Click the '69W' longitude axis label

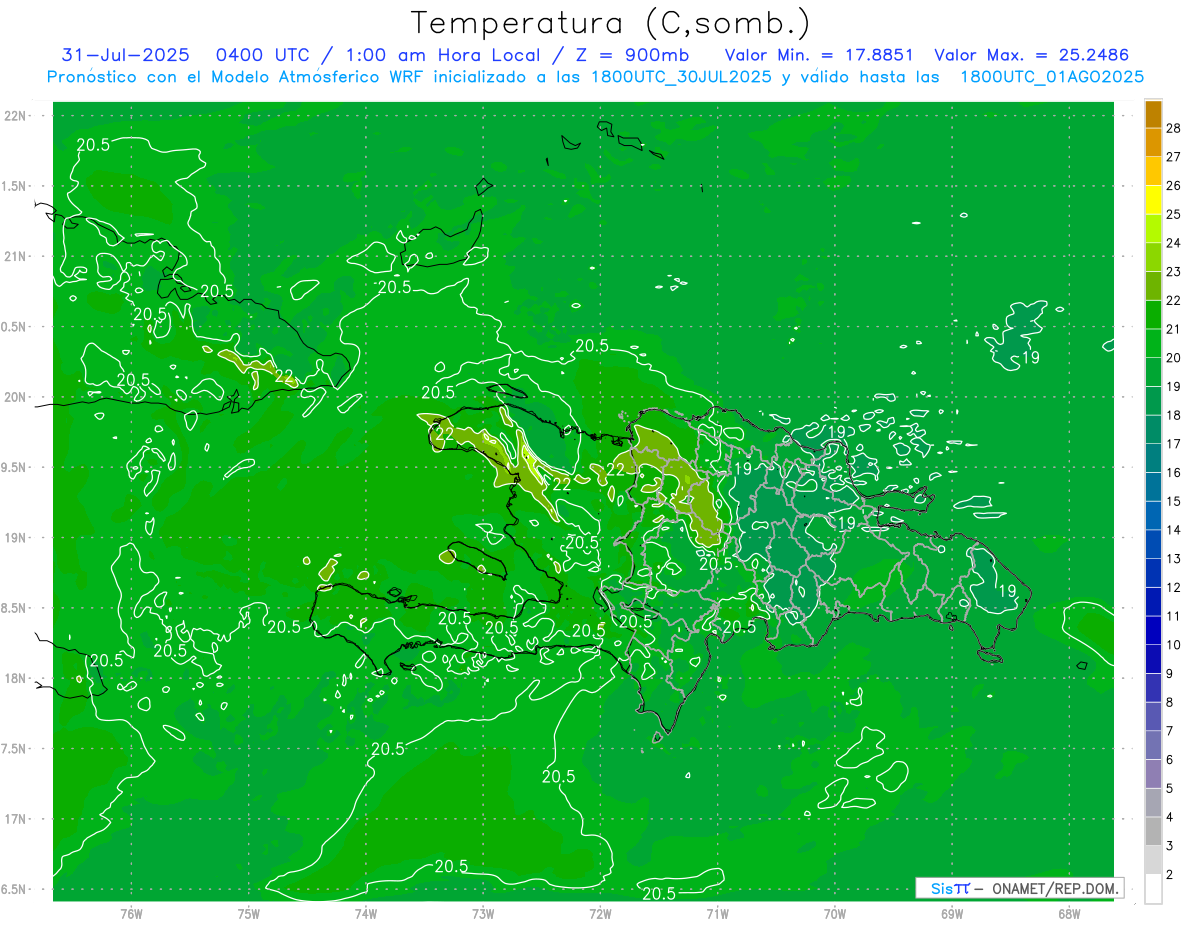click(952, 914)
